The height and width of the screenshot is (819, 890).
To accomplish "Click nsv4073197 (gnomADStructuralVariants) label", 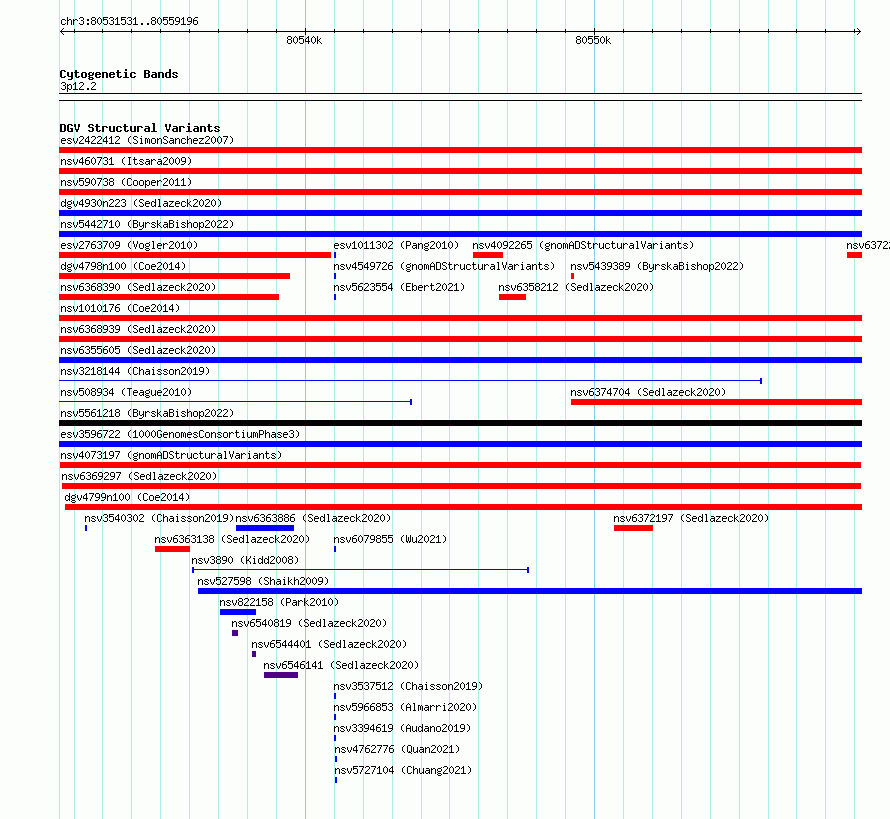I will click(171, 455).
